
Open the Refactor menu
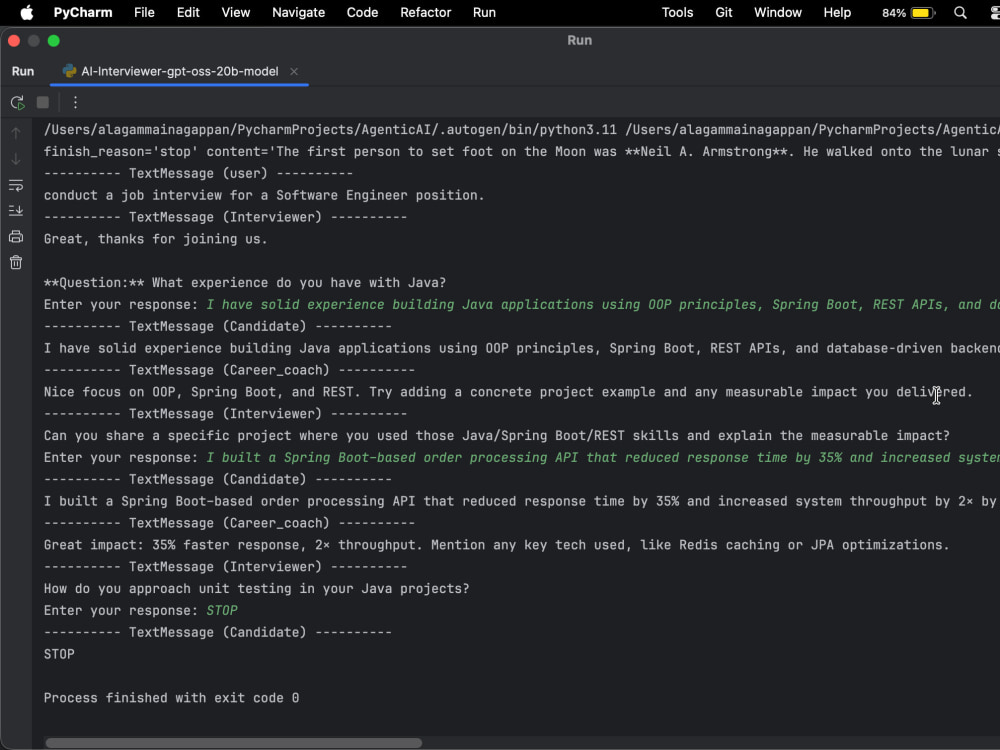(x=425, y=12)
